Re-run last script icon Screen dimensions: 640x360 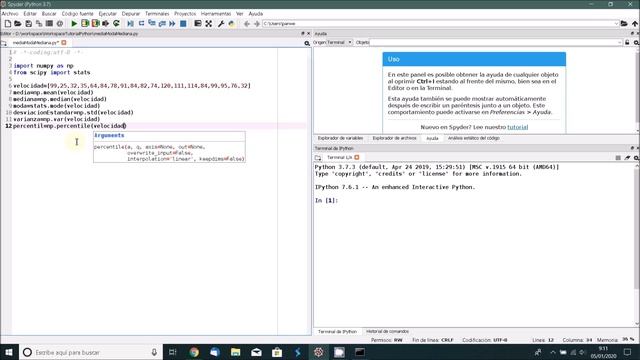[x=116, y=24]
